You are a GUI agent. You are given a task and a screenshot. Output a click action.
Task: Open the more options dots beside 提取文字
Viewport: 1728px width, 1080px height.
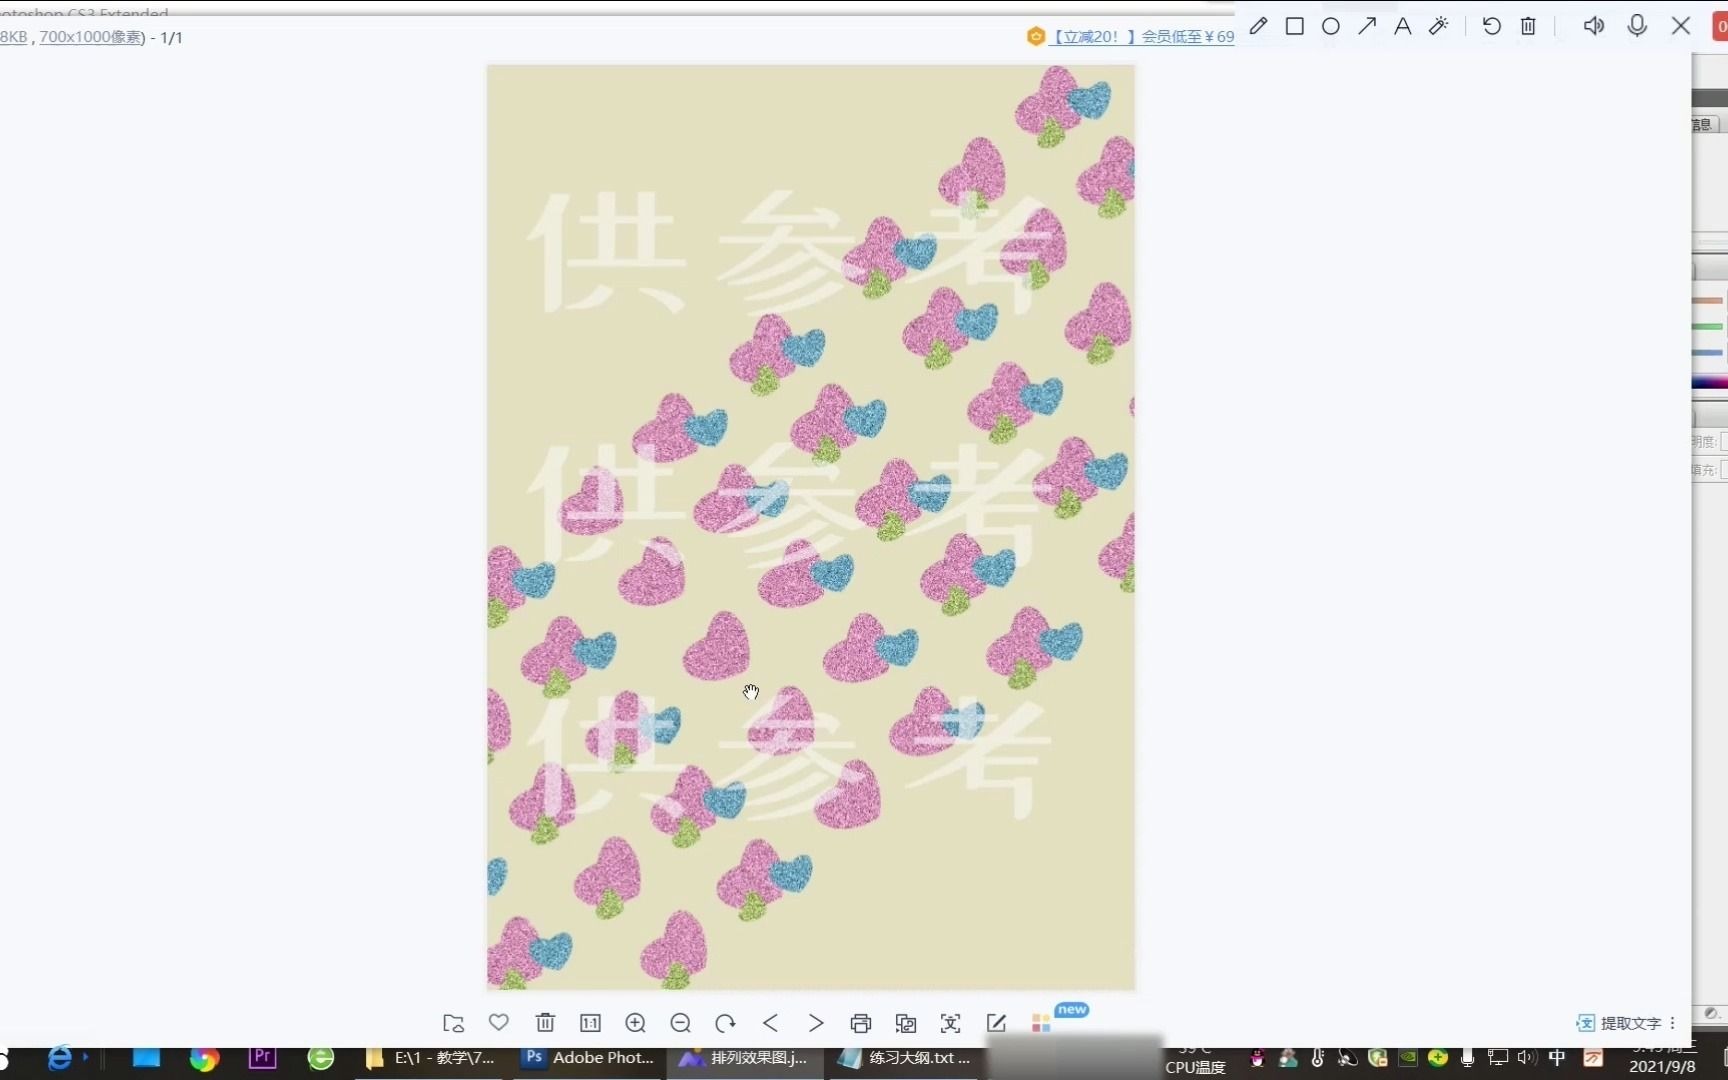coord(1672,1023)
